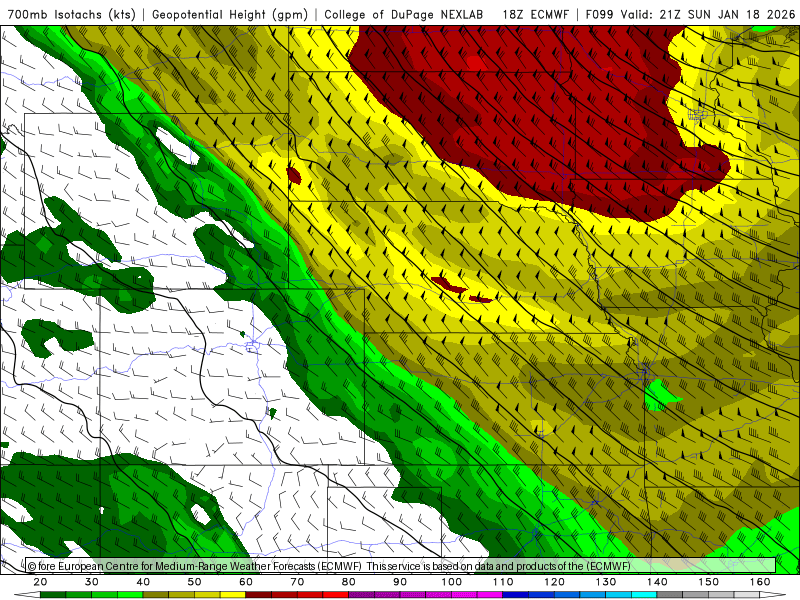Click the legend value "130"

click(x=606, y=582)
